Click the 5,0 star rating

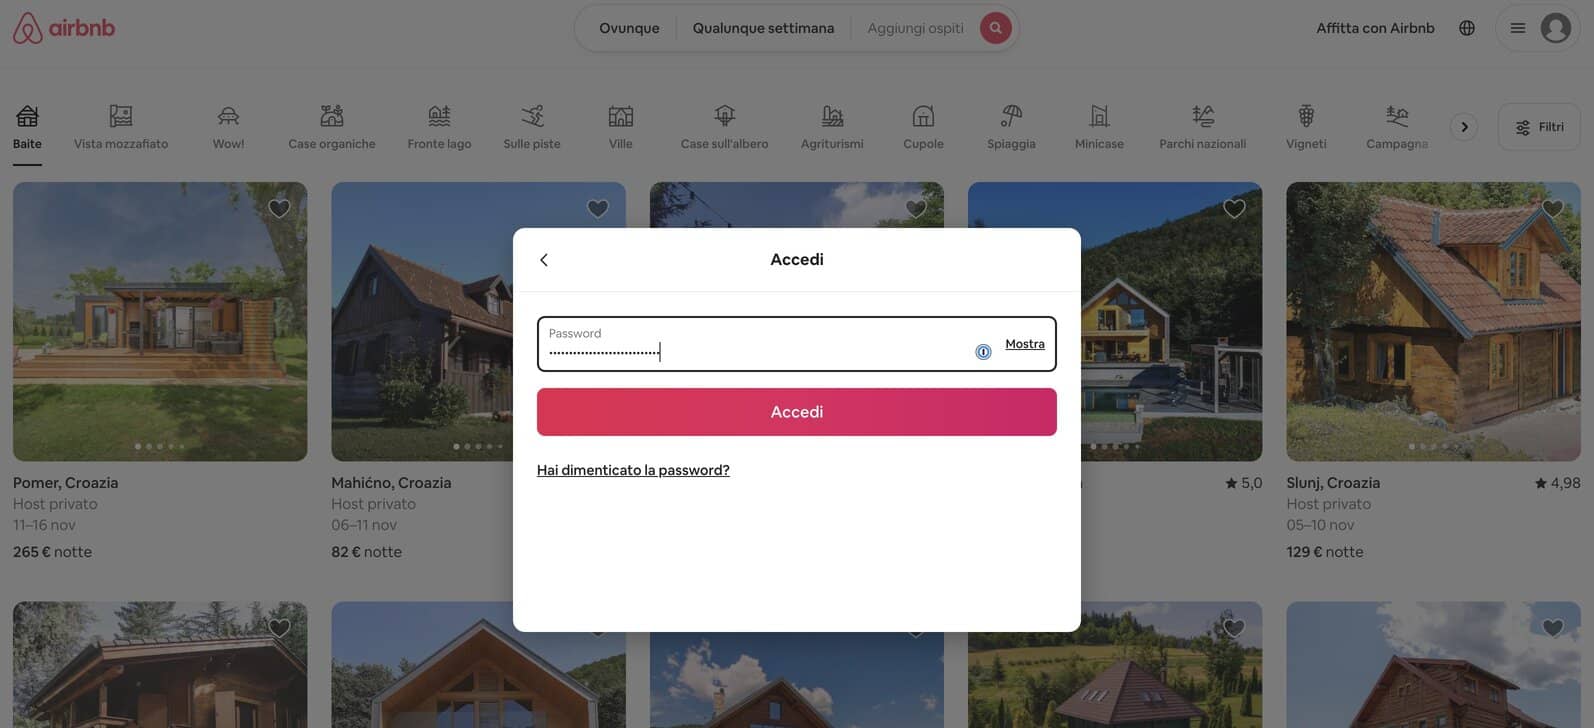(x=1244, y=483)
